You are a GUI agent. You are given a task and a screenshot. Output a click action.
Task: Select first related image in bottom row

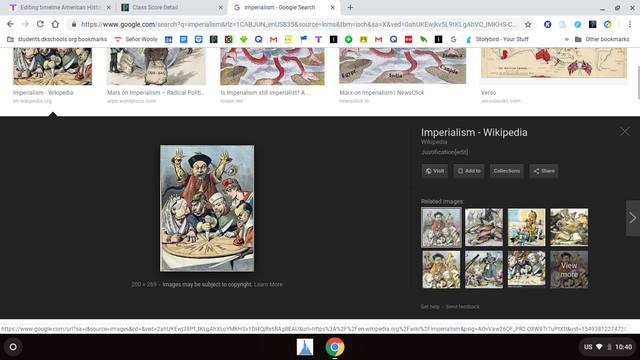pos(441,269)
